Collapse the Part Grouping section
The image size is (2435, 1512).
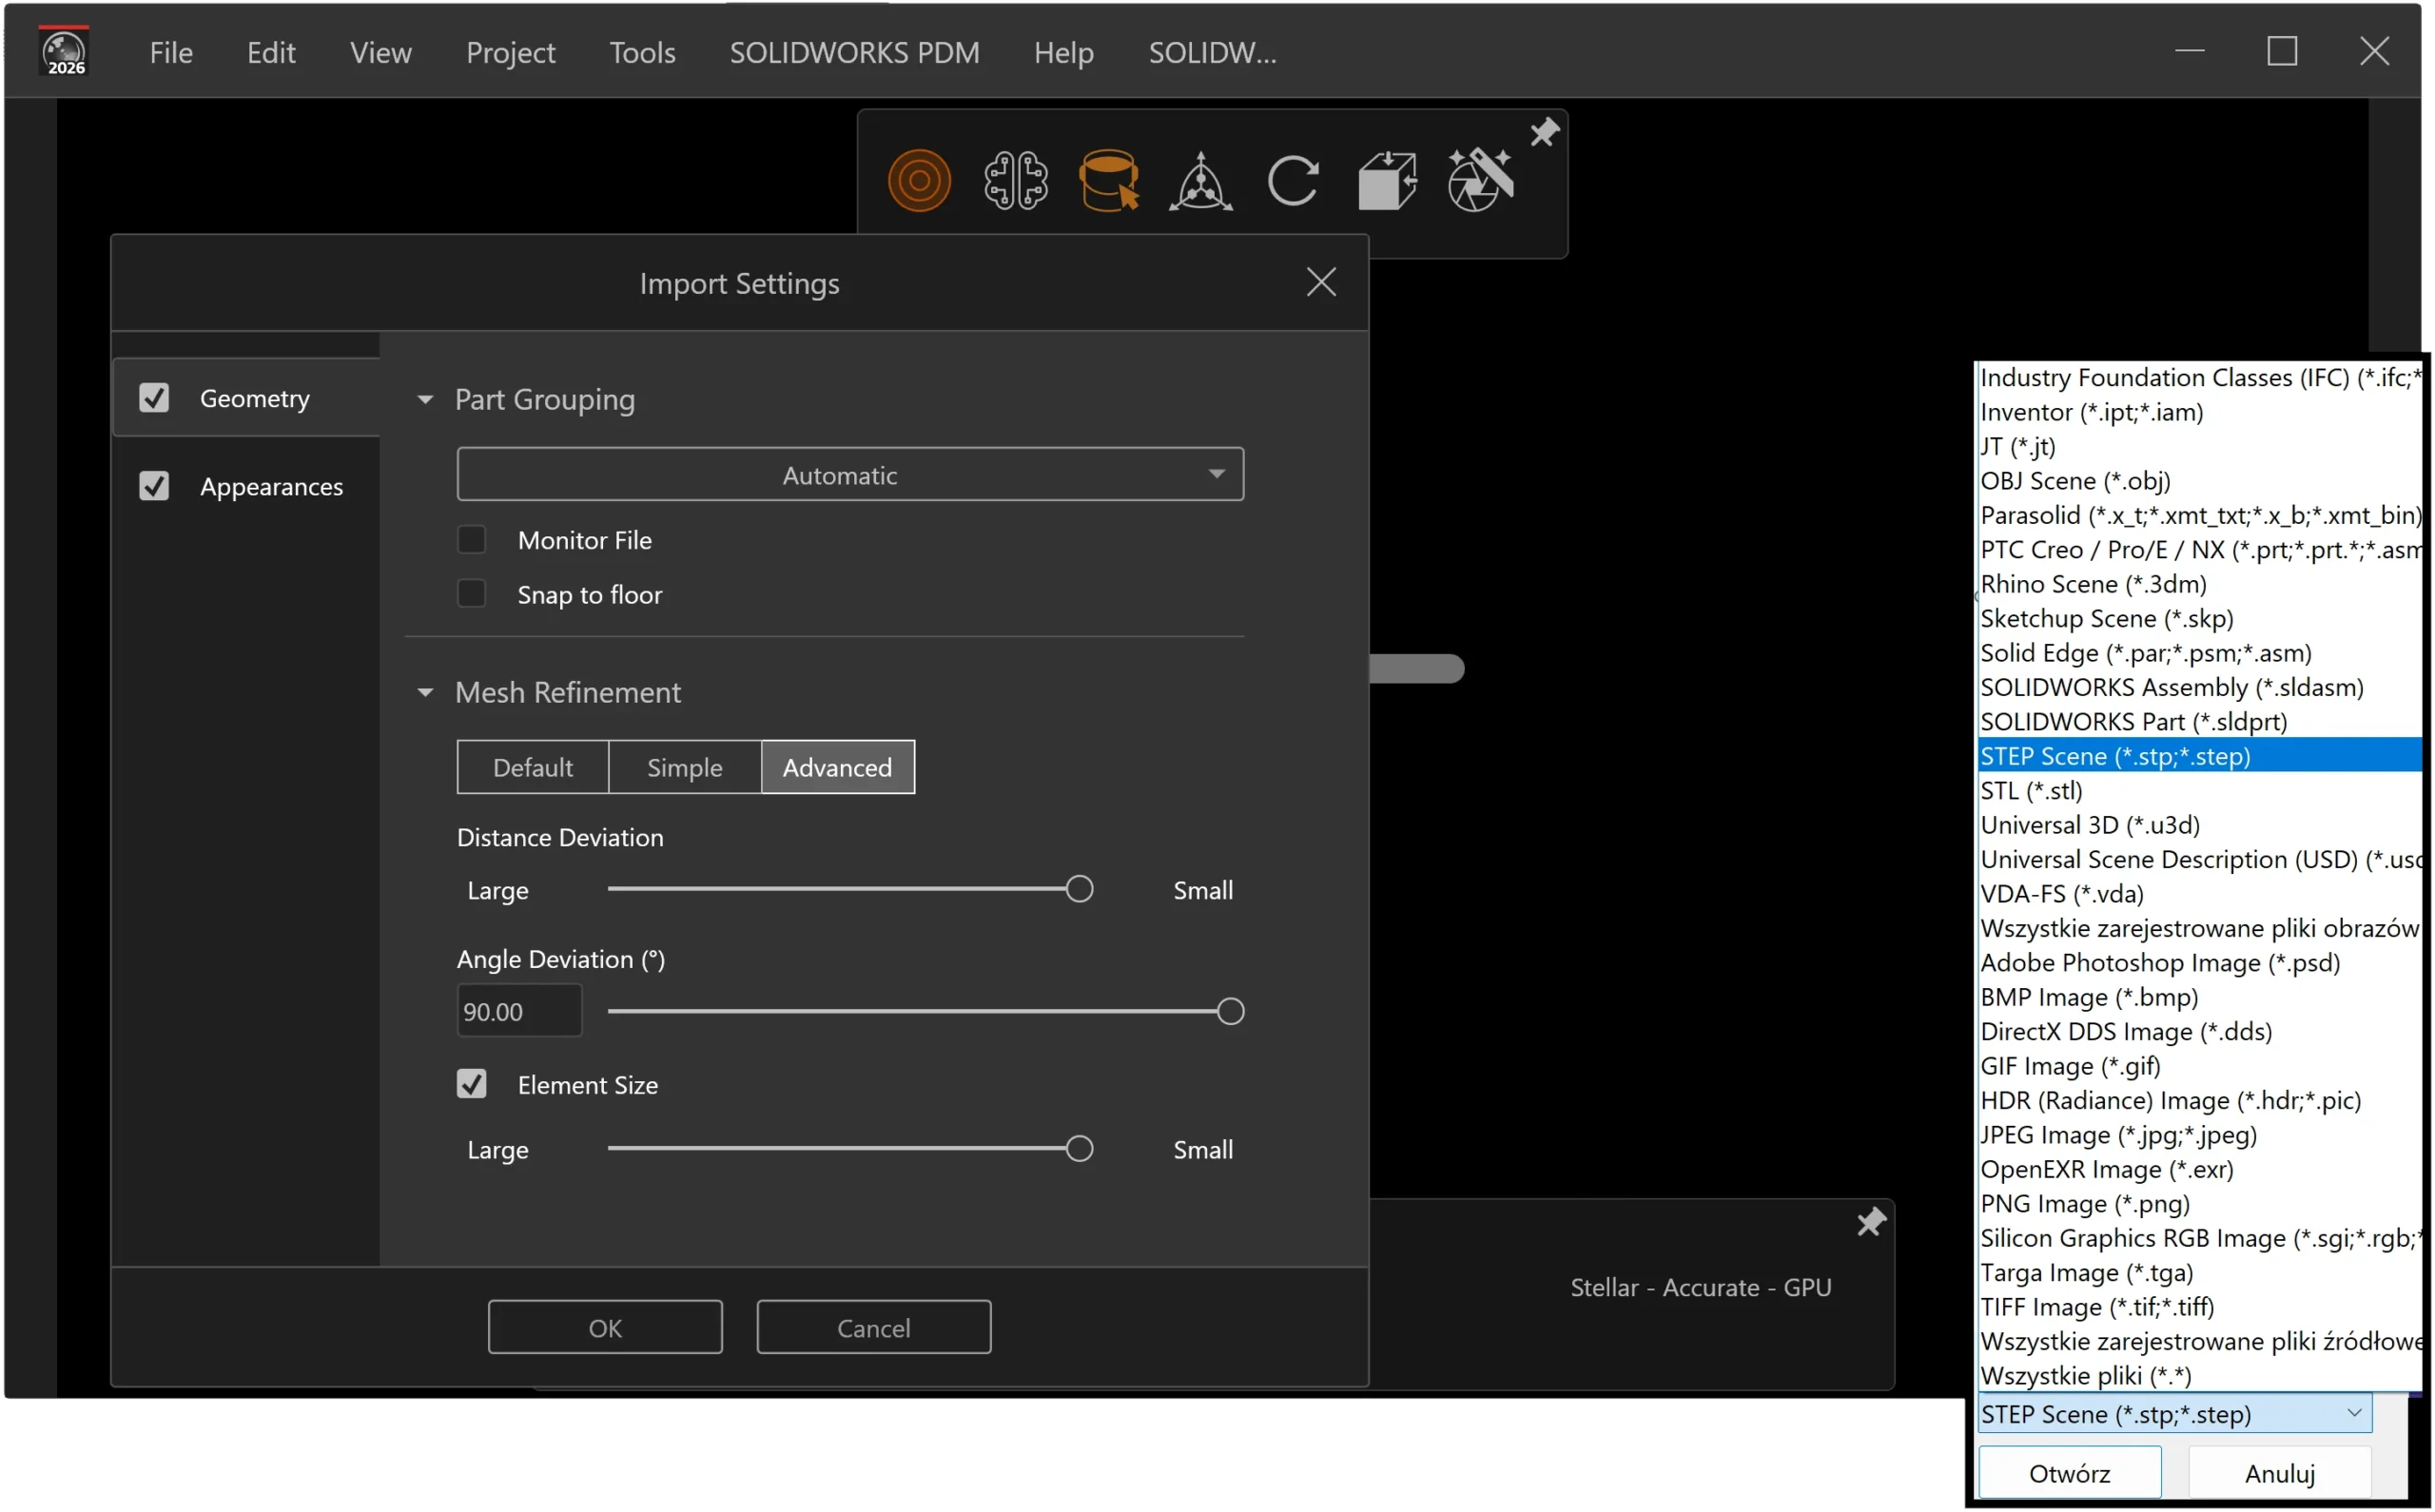pyautogui.click(x=425, y=400)
